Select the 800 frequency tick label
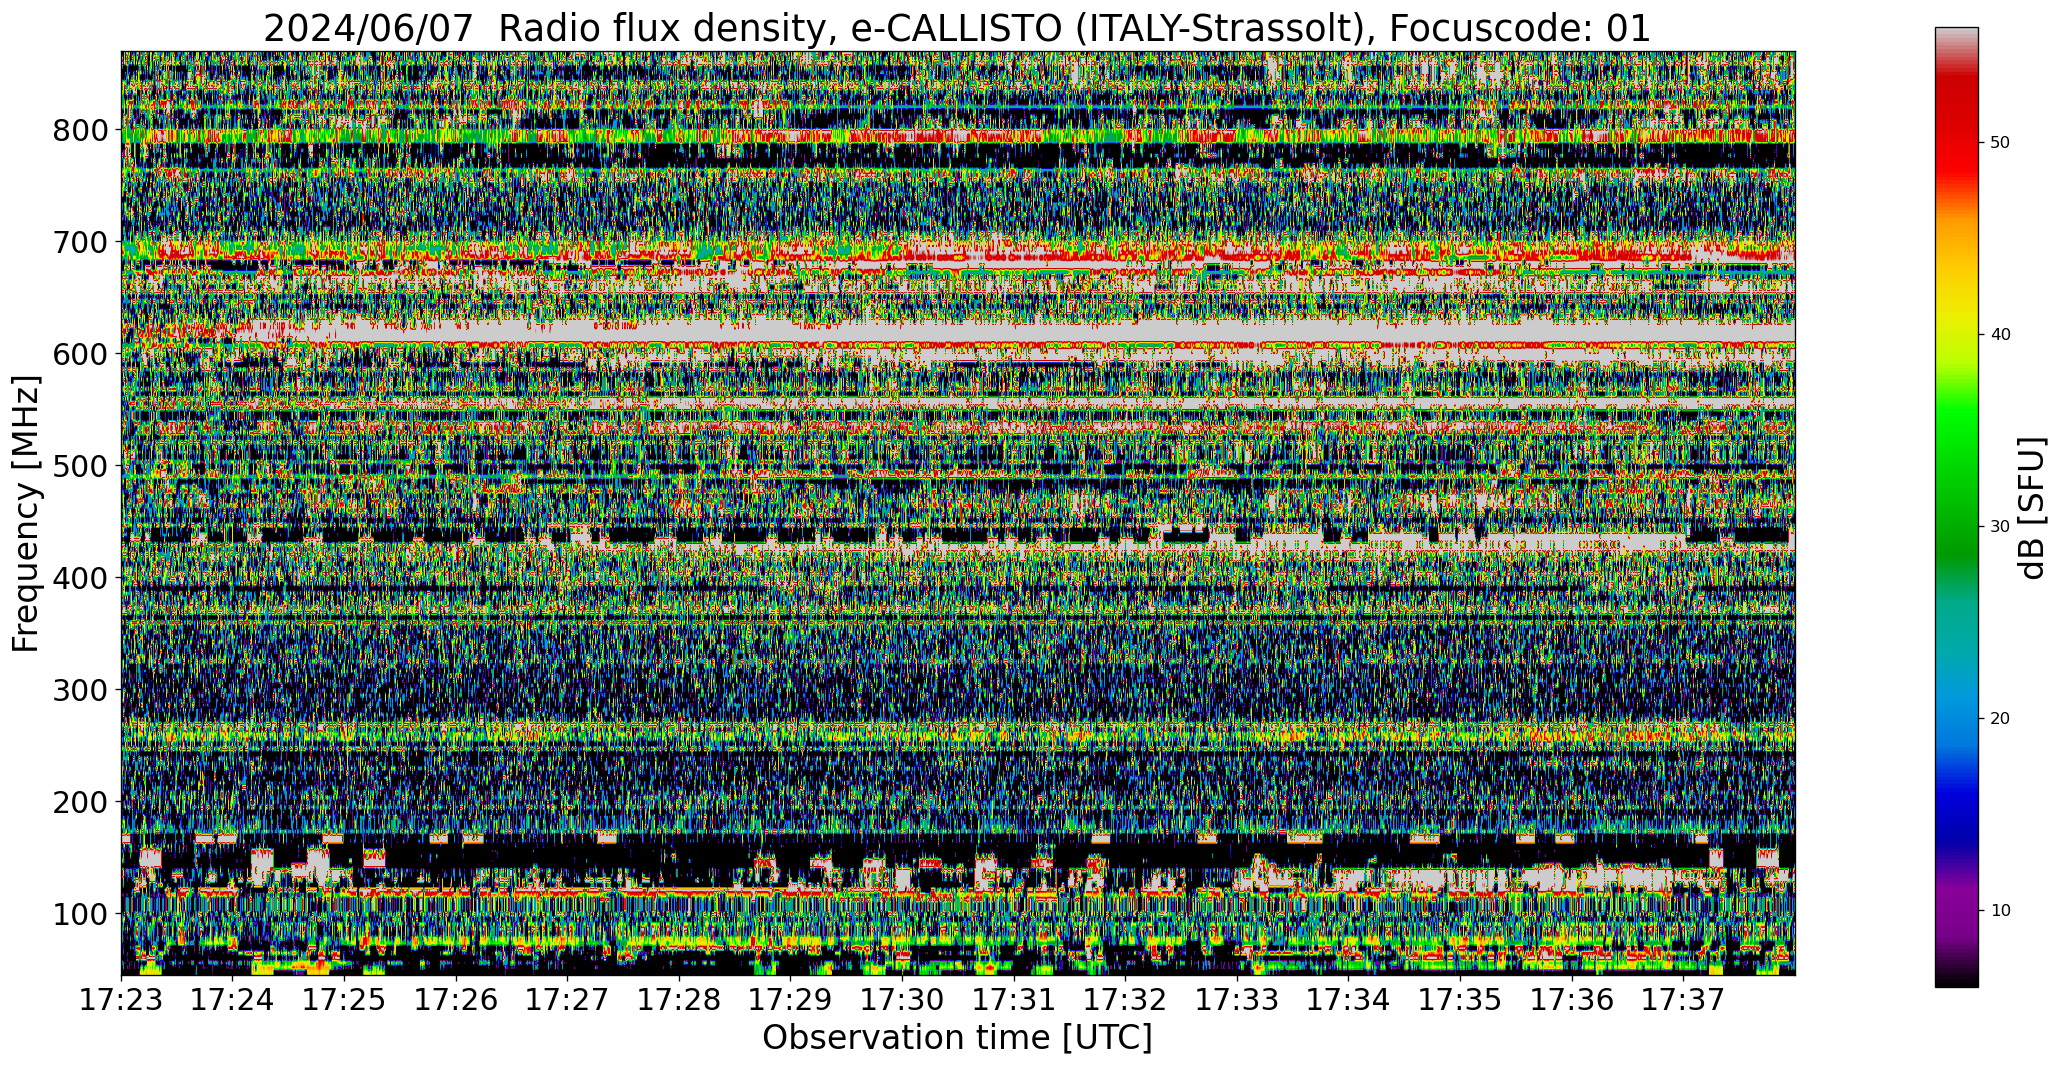Viewport: 2062px width, 1067px height. tap(82, 131)
